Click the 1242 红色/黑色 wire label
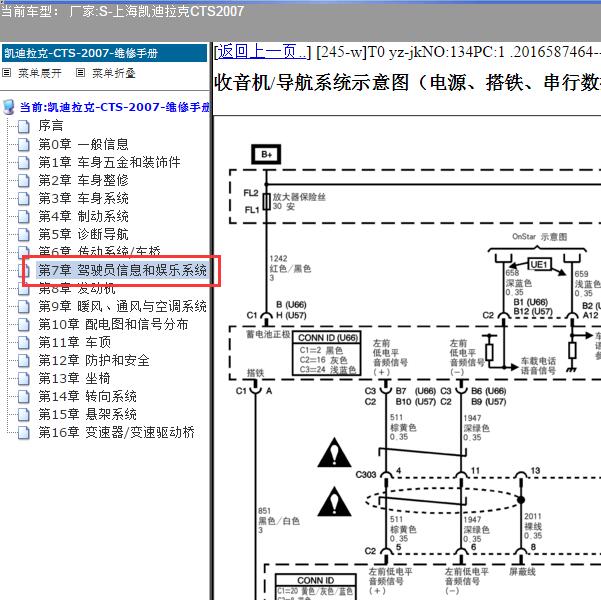This screenshot has width=601, height=600. (290, 268)
